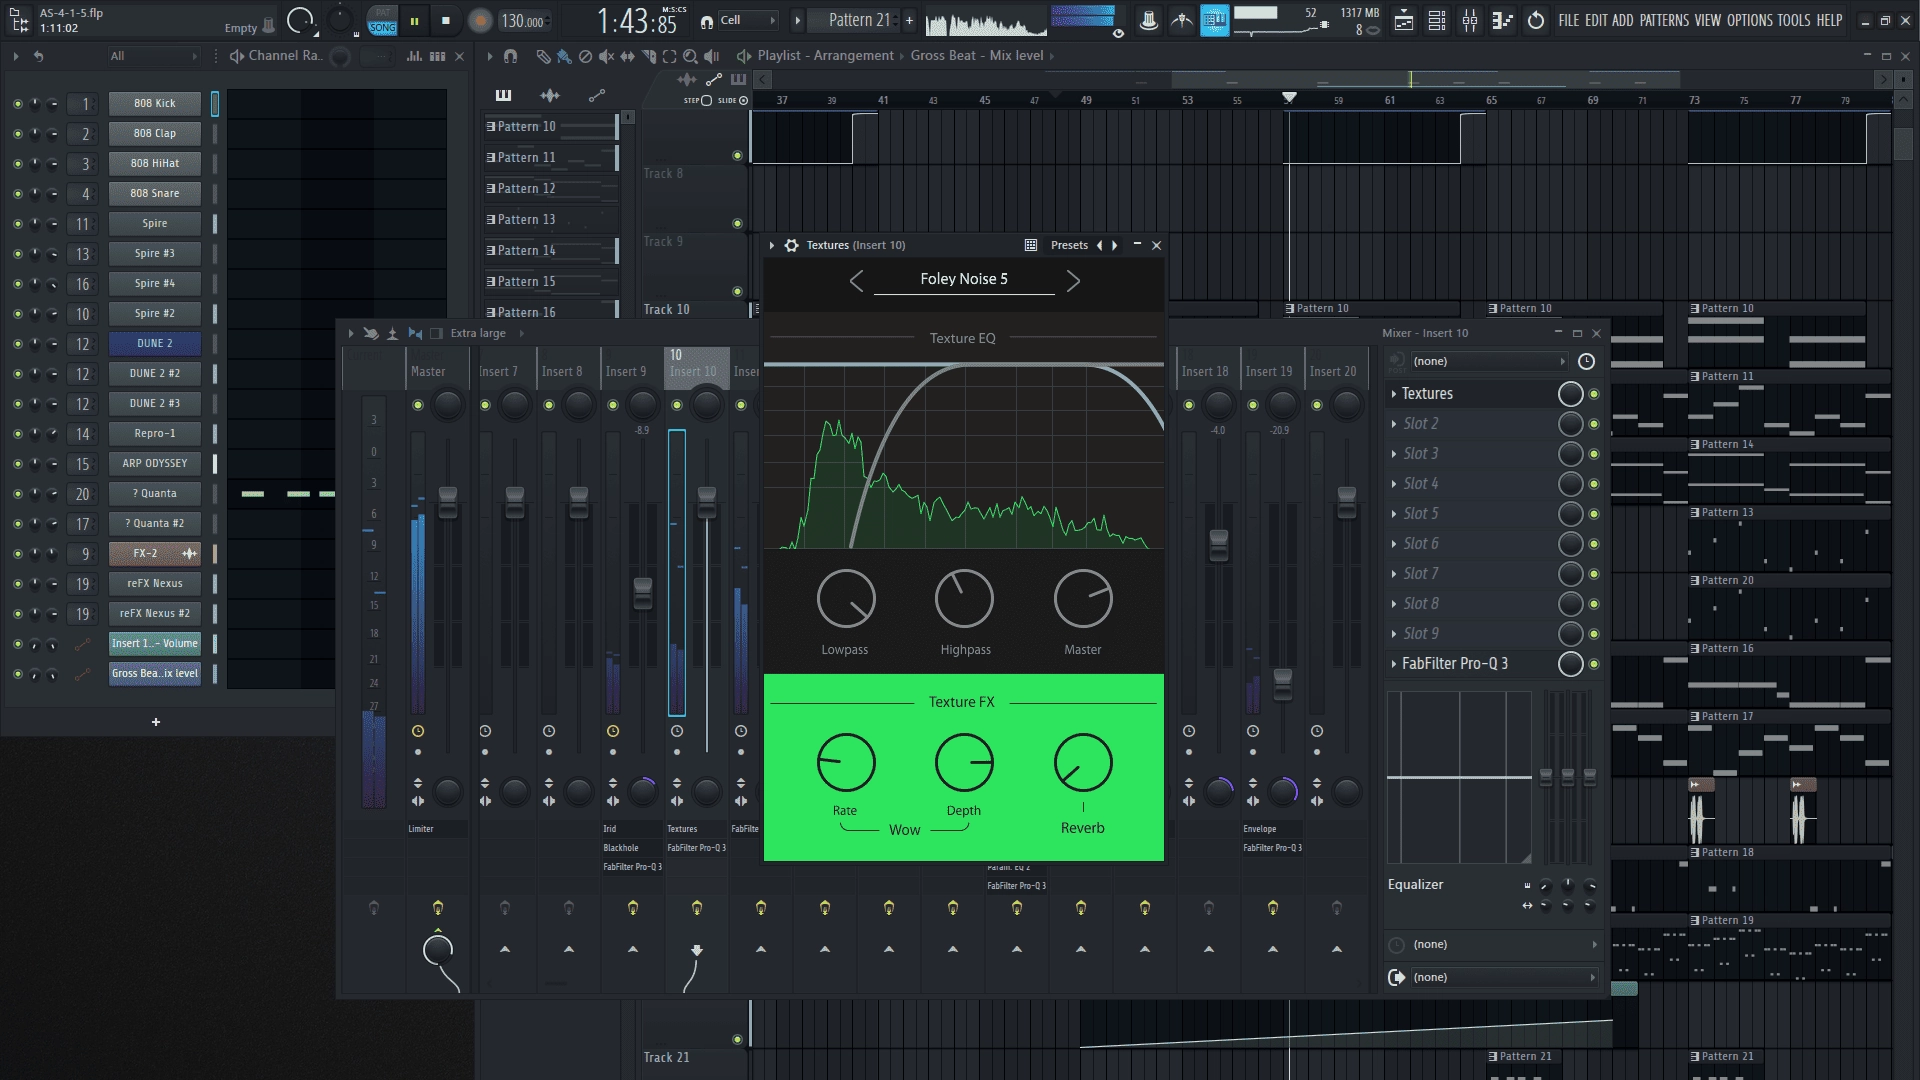The height and width of the screenshot is (1080, 1920).
Task: Select the Insert 19 mixer track
Action: [x=1269, y=371]
